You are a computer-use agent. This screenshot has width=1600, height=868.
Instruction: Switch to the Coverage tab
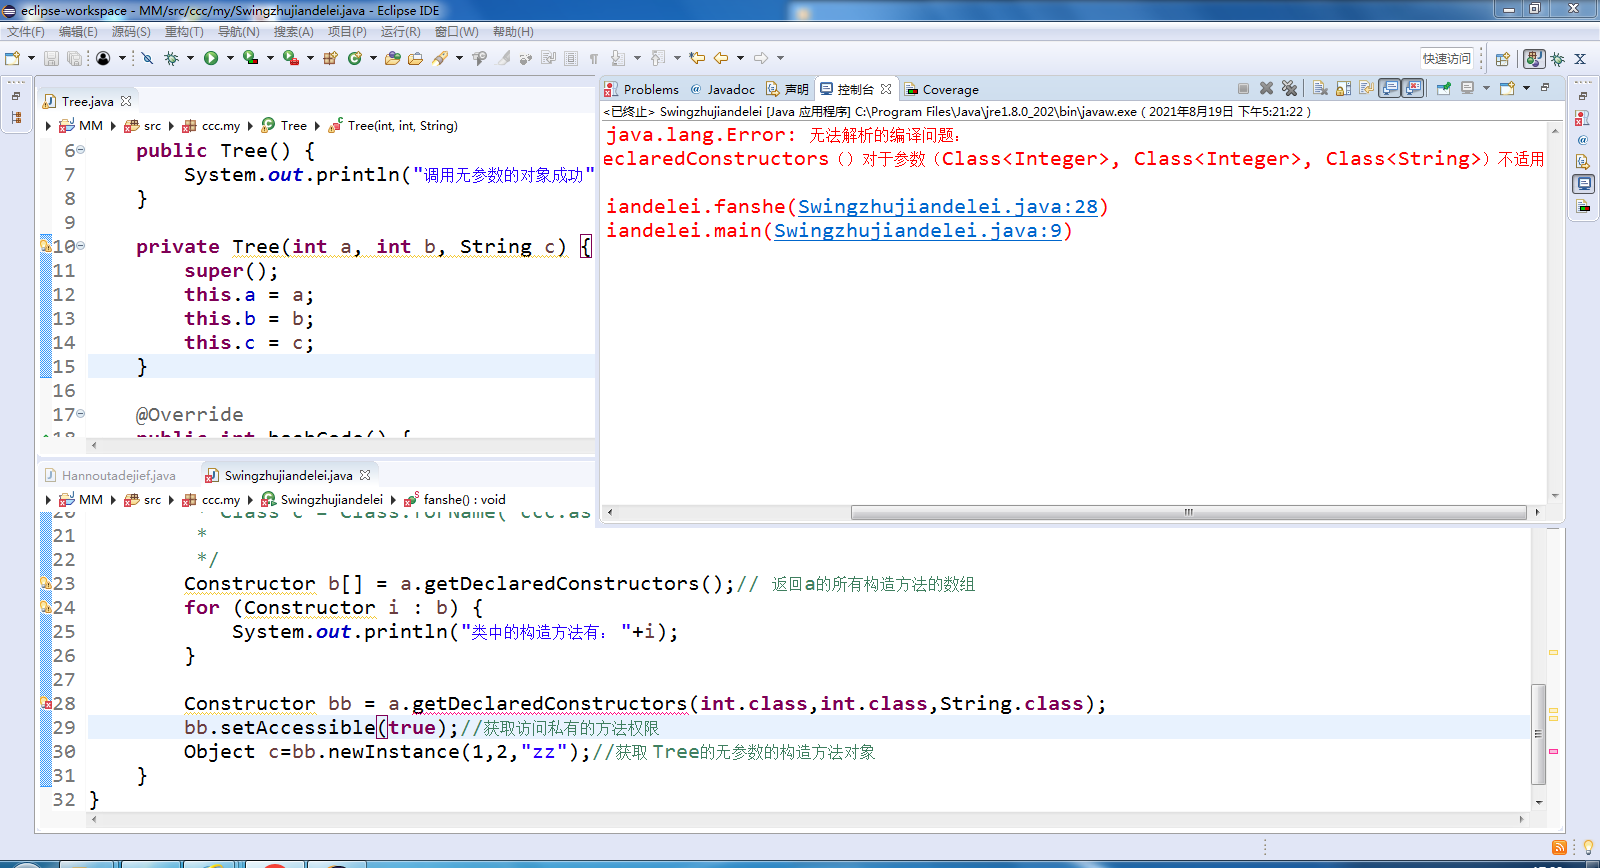[941, 89]
